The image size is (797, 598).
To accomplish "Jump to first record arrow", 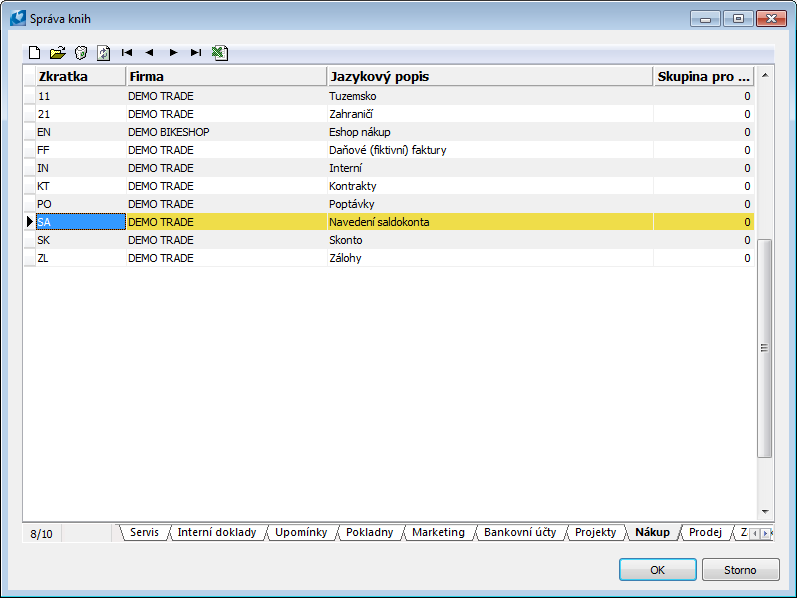I will click(127, 52).
